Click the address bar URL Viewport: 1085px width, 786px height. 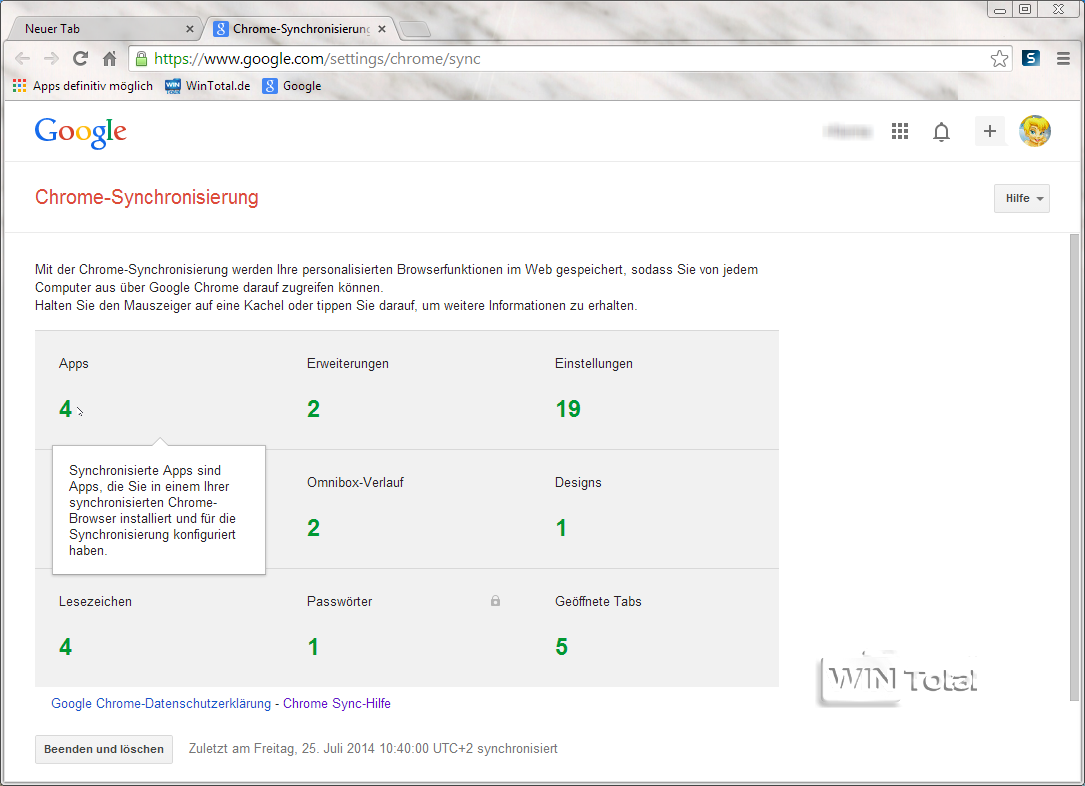pyautogui.click(x=317, y=59)
